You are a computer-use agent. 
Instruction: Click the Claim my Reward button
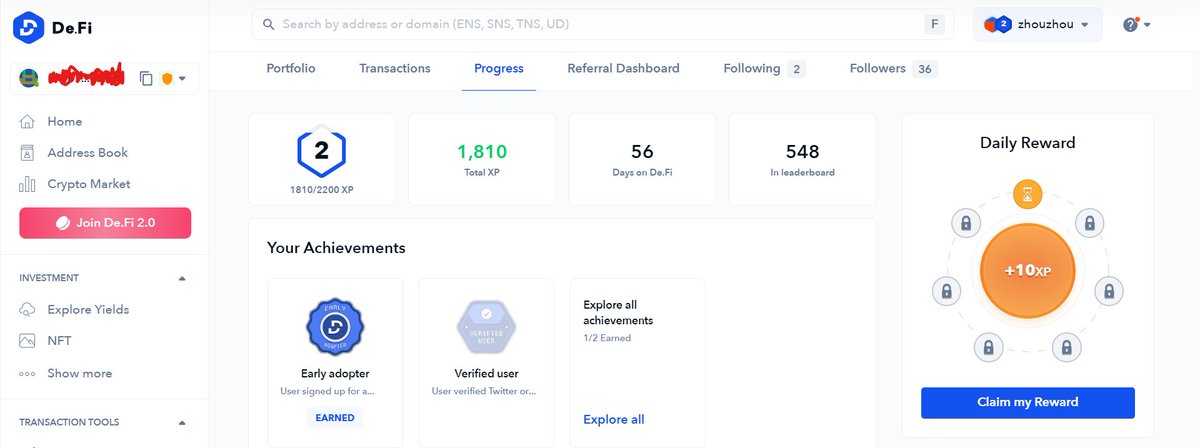[1028, 402]
